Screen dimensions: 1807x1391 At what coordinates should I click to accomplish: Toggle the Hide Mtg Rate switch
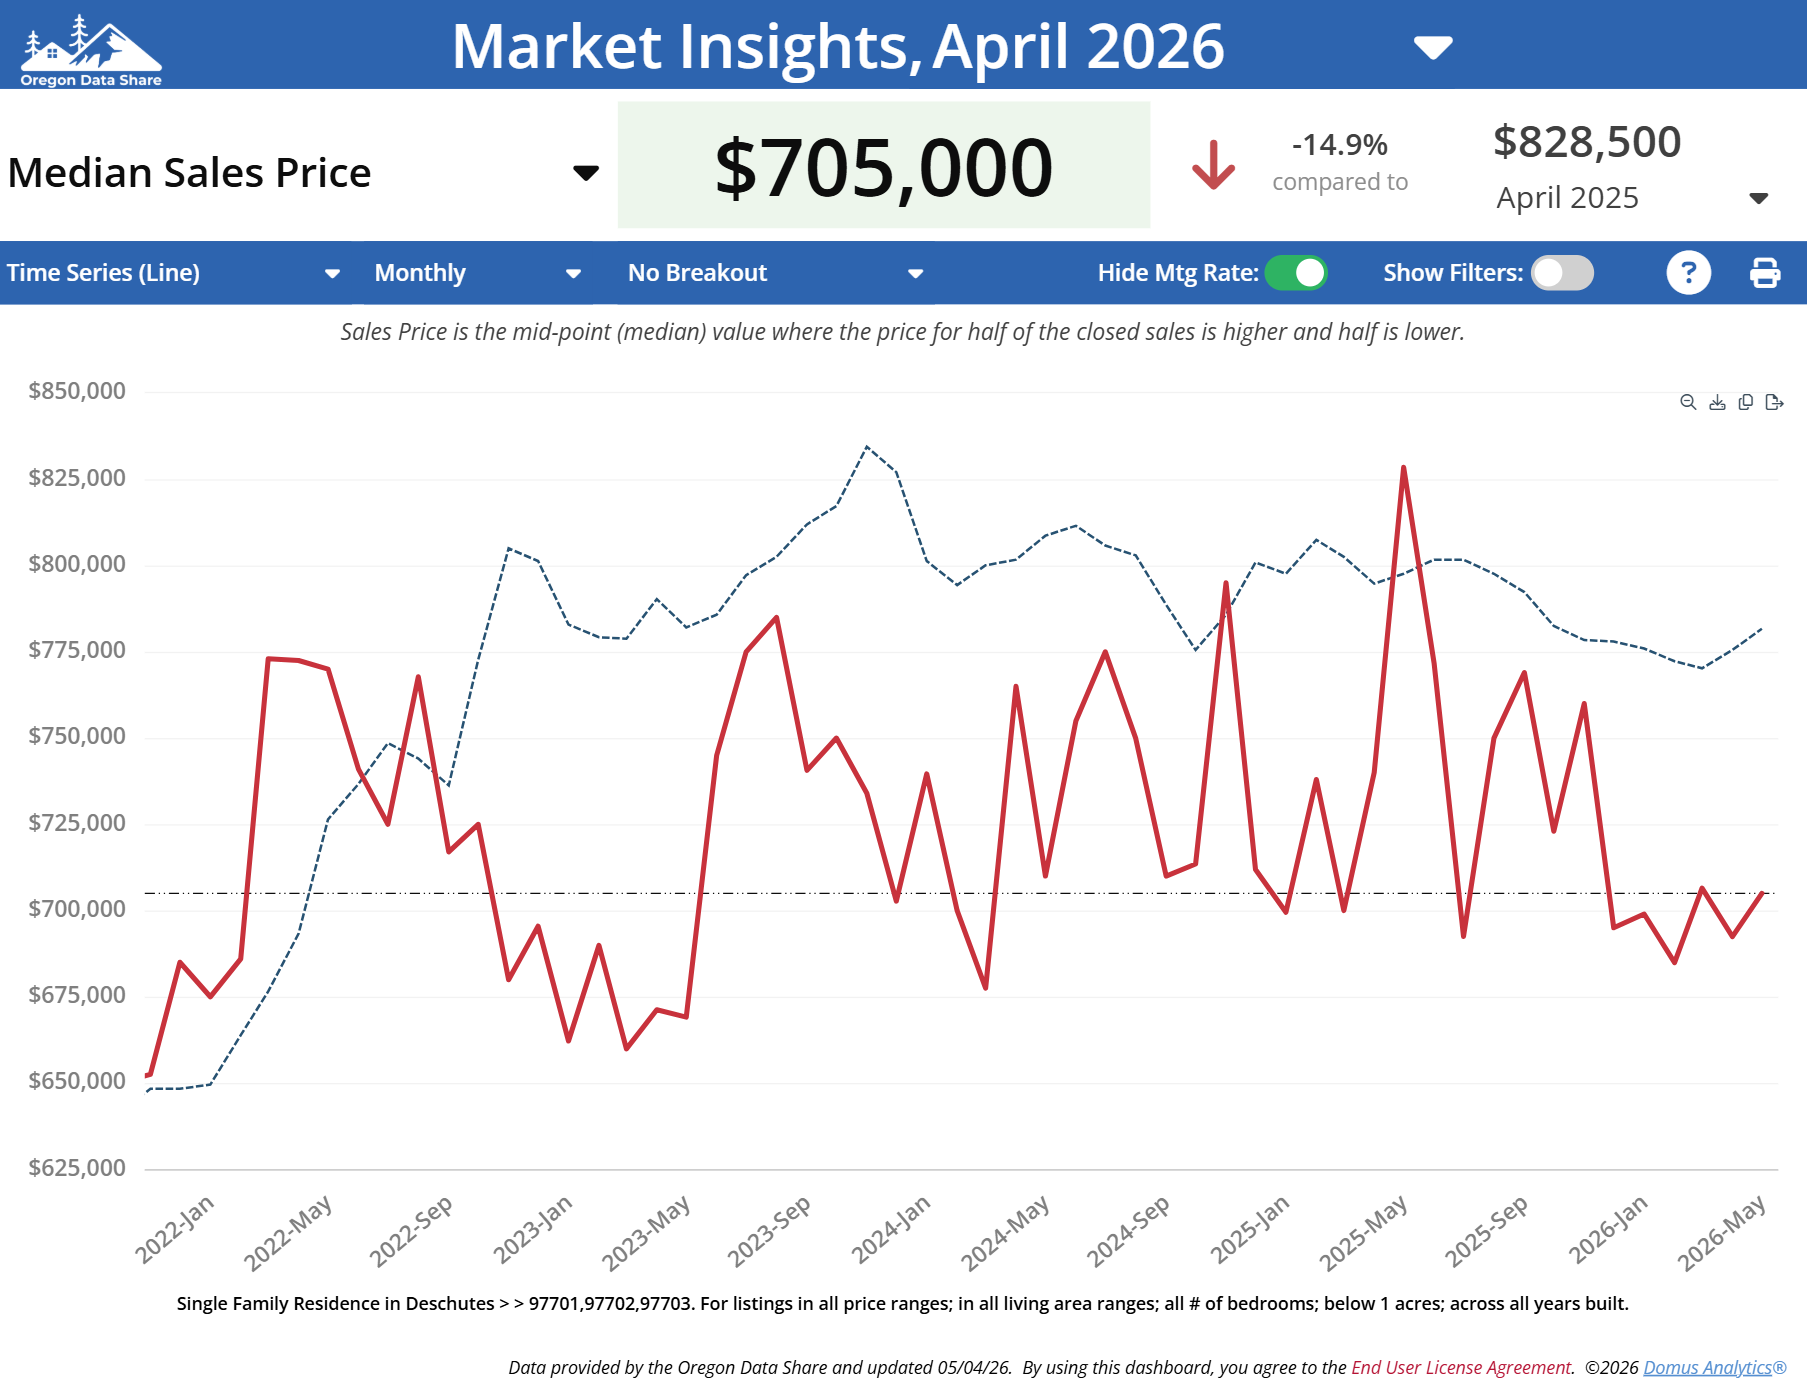(x=1296, y=272)
